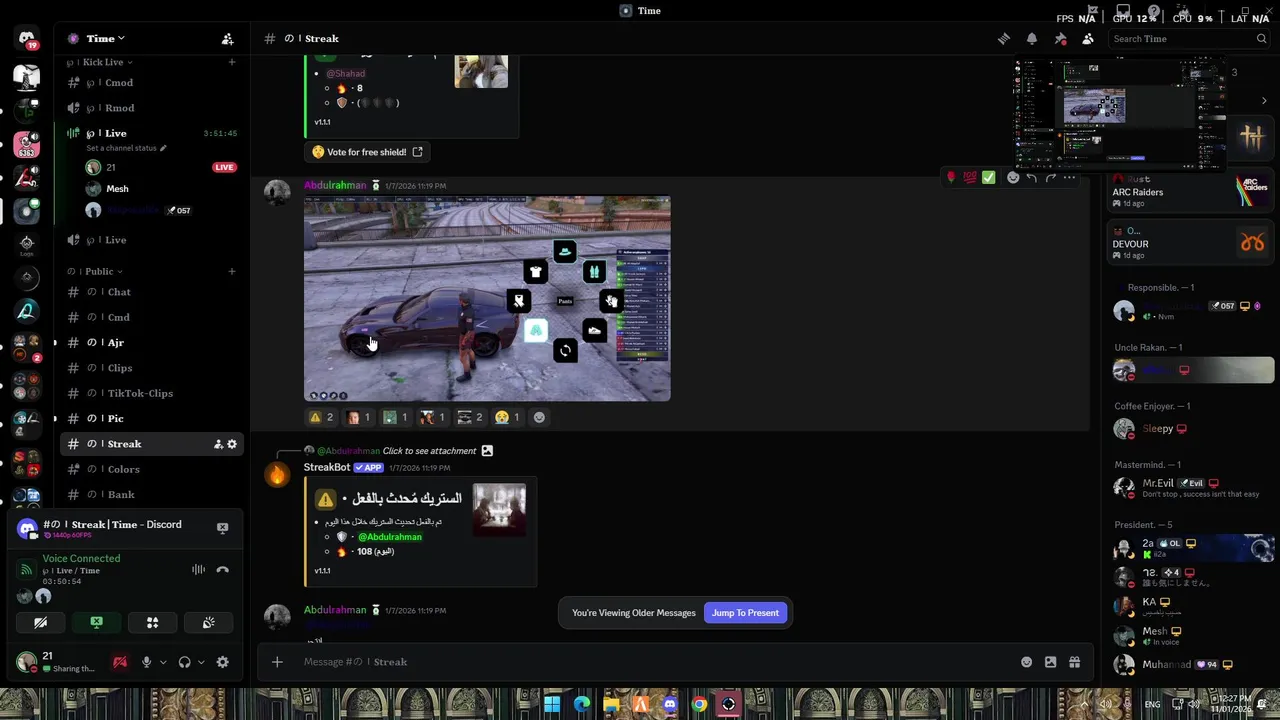Open activities launcher button

tap(152, 622)
